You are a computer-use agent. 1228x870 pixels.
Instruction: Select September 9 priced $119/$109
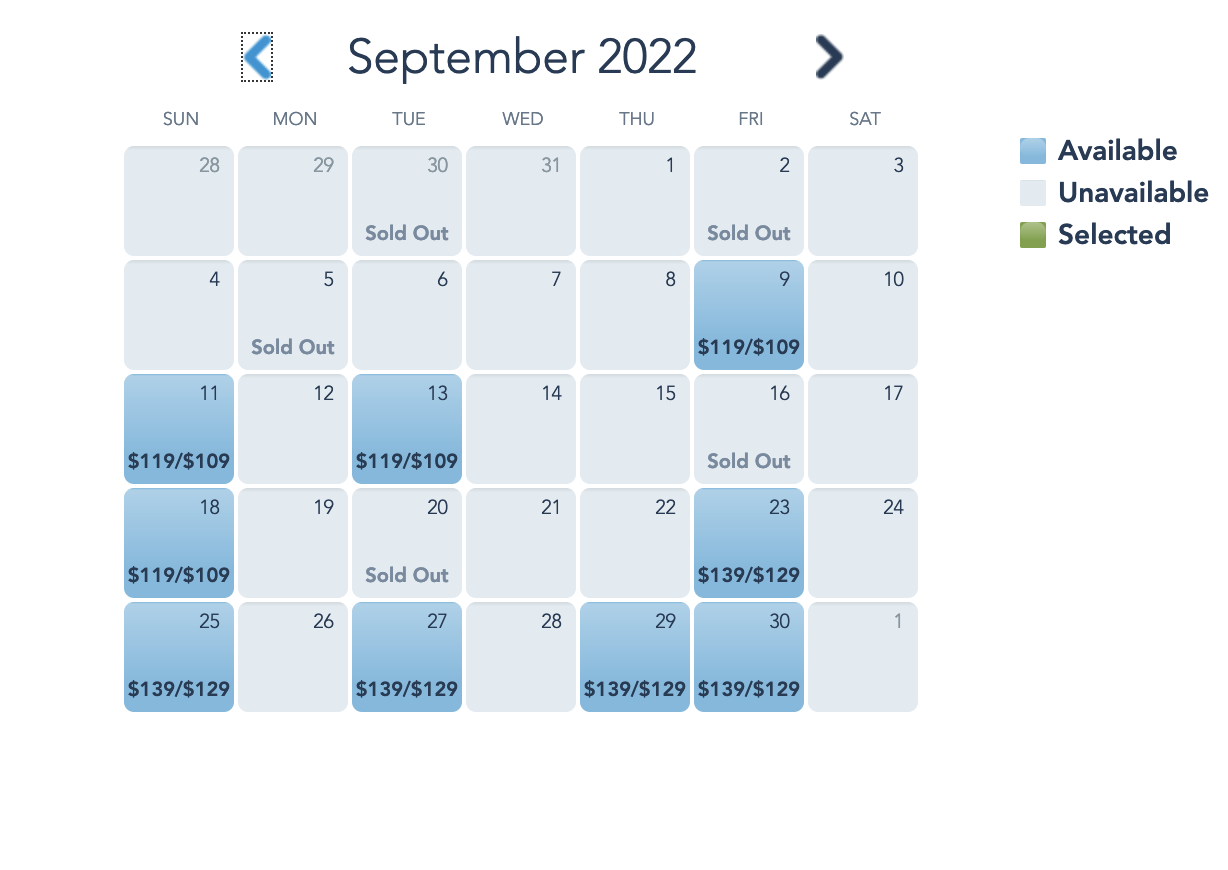749,315
